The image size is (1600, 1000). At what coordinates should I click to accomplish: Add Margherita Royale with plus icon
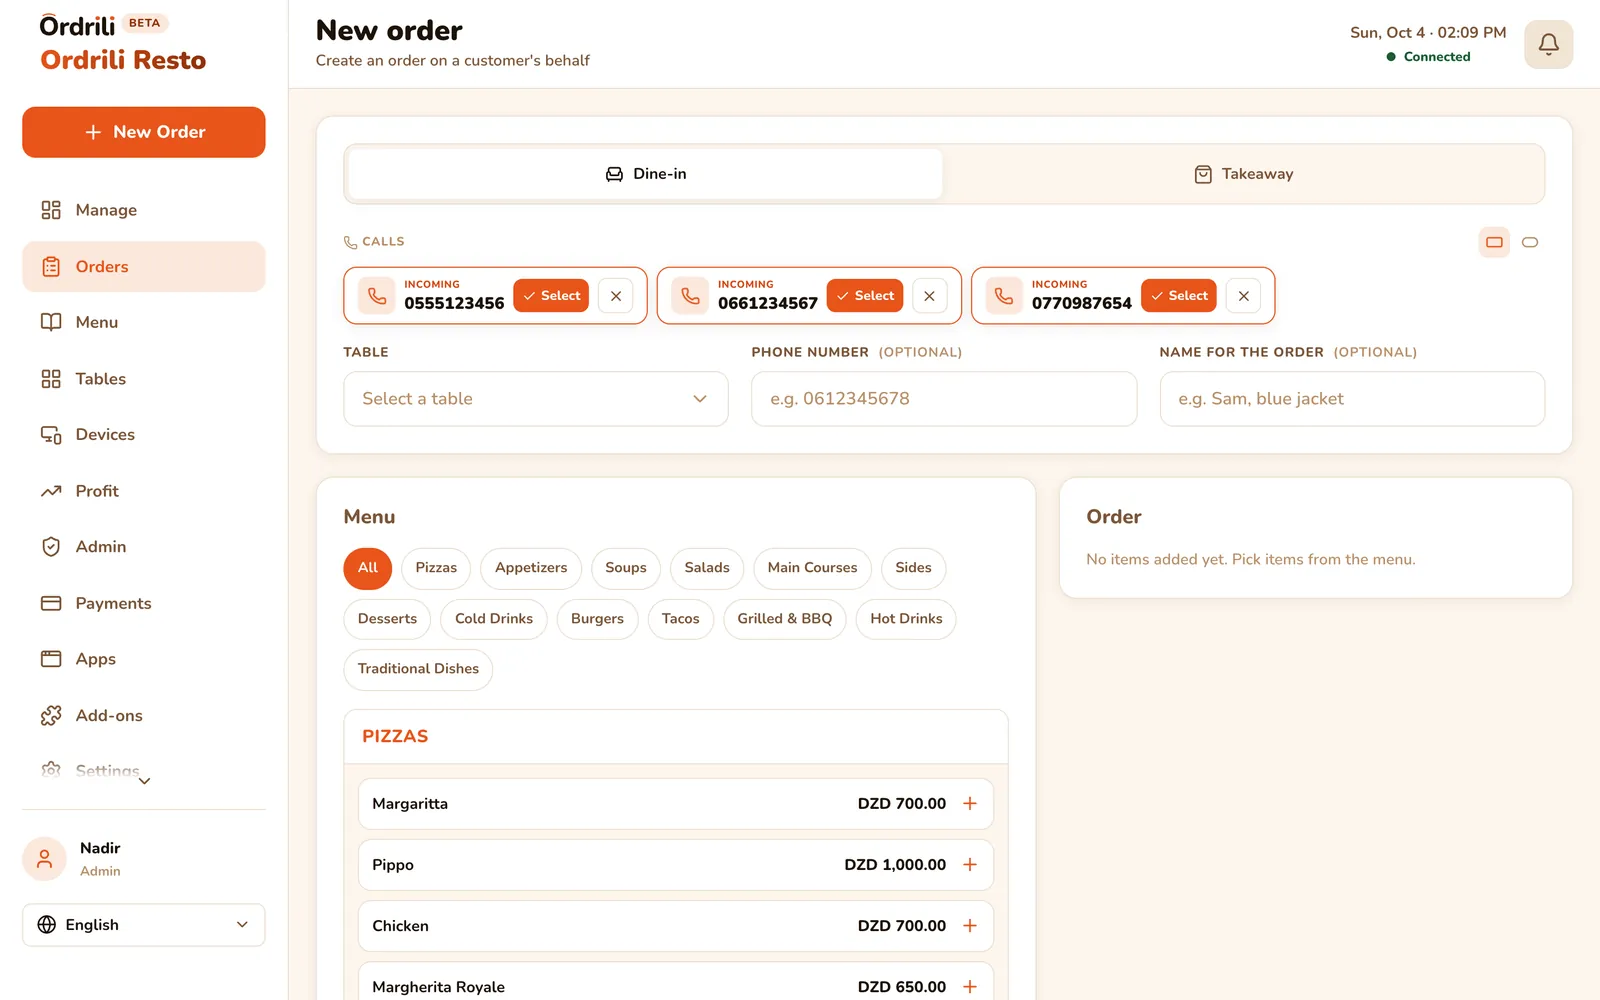click(x=969, y=987)
